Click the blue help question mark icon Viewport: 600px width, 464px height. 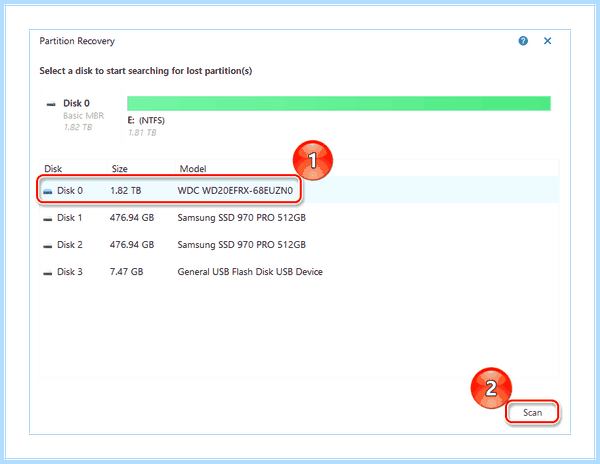tap(523, 41)
